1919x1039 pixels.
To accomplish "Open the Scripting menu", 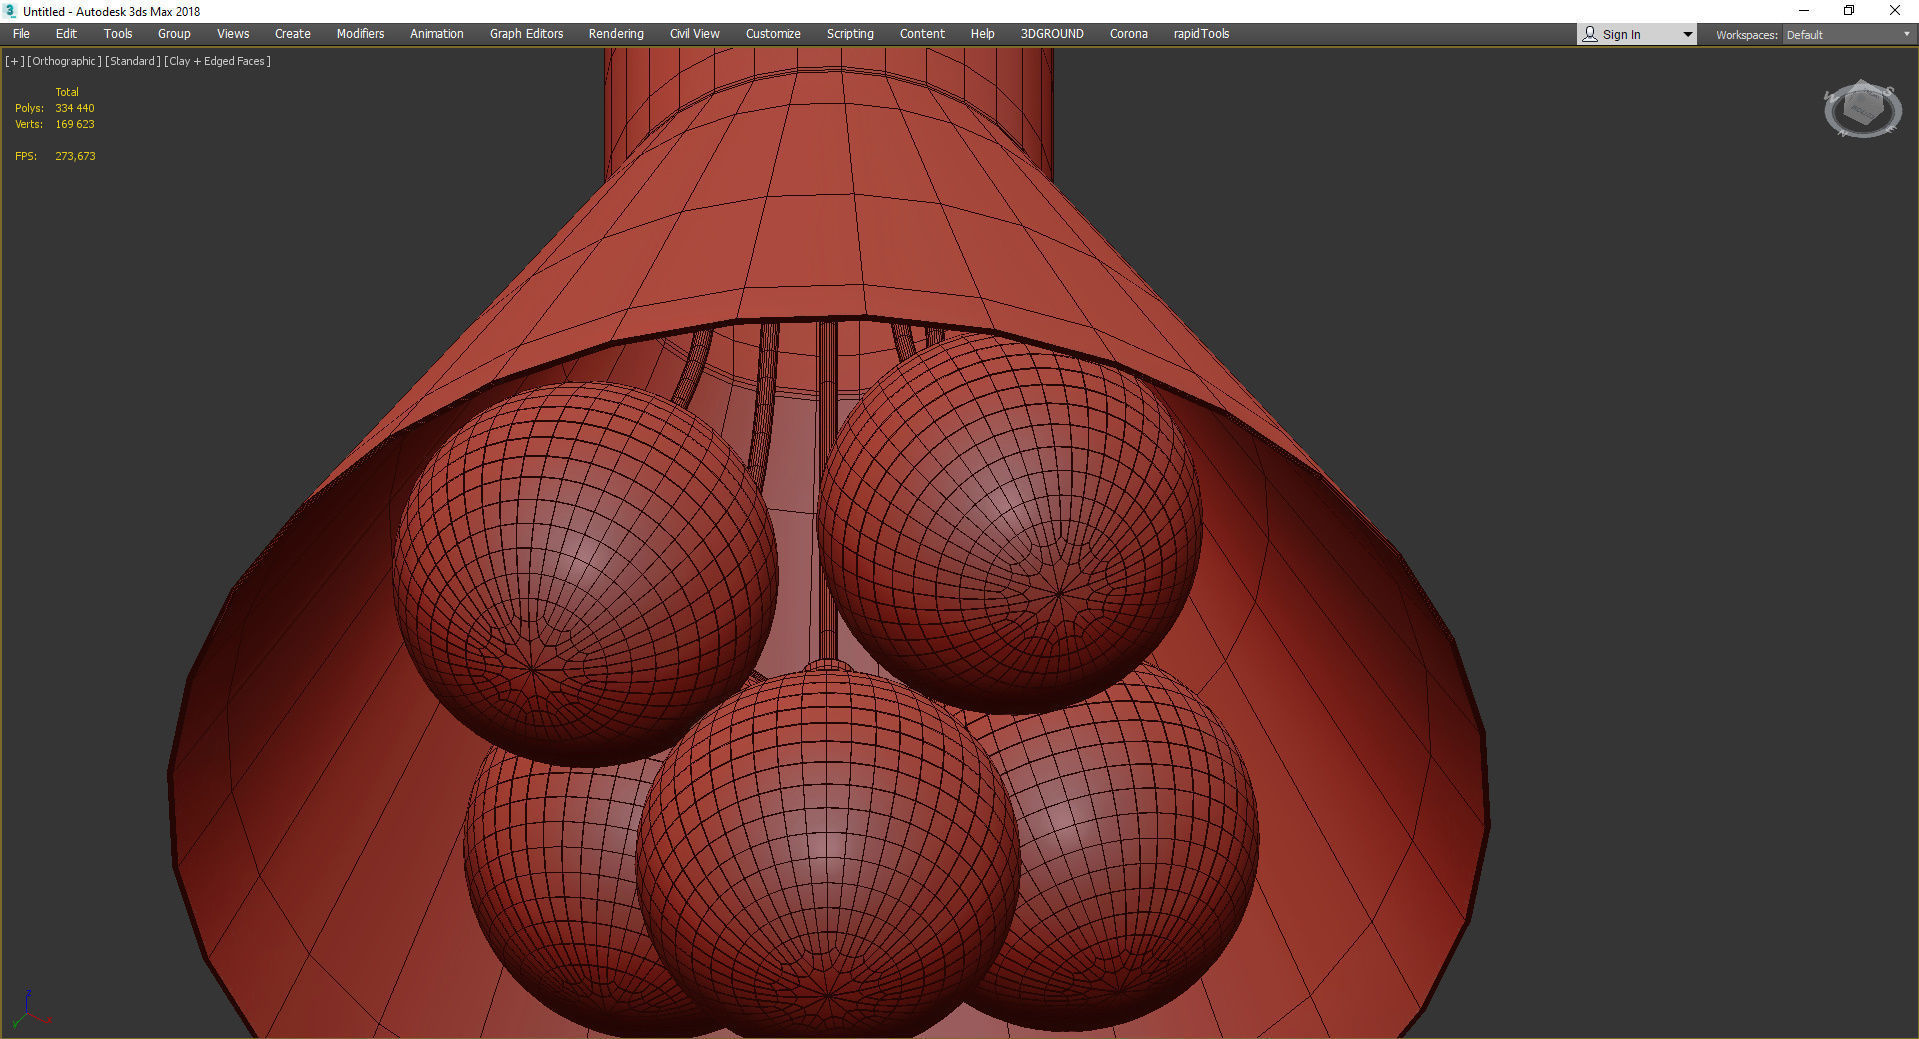I will (x=850, y=34).
